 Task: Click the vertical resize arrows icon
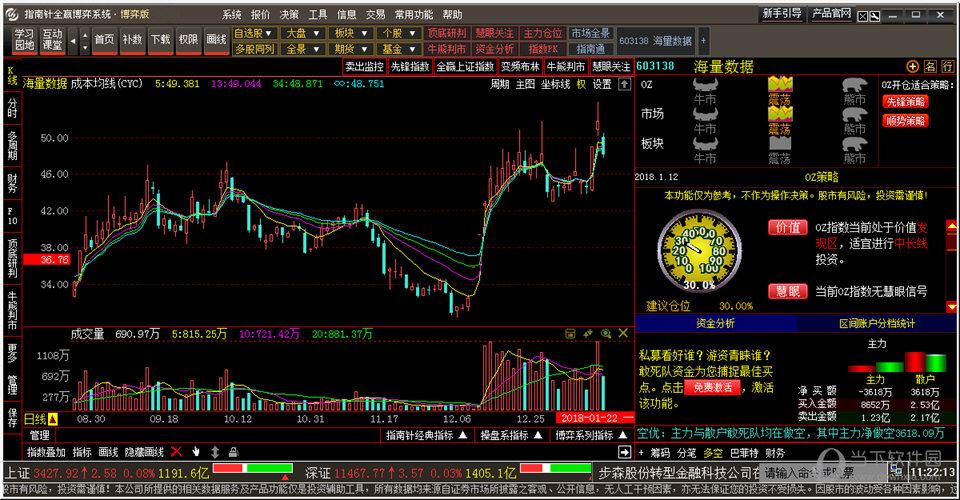point(215,452)
